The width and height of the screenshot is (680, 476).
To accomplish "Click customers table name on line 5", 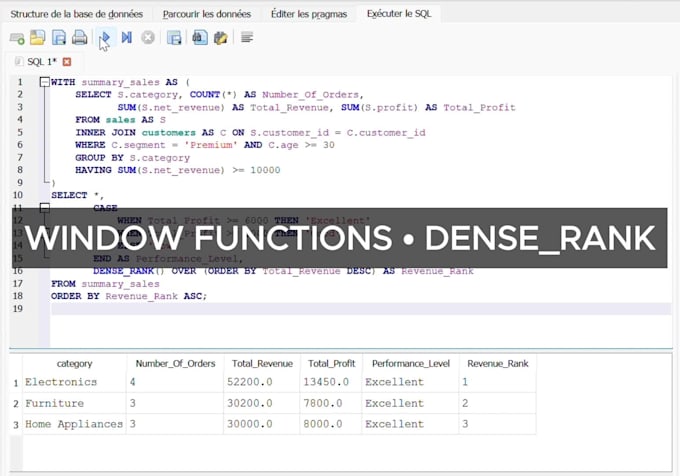I will point(169,133).
